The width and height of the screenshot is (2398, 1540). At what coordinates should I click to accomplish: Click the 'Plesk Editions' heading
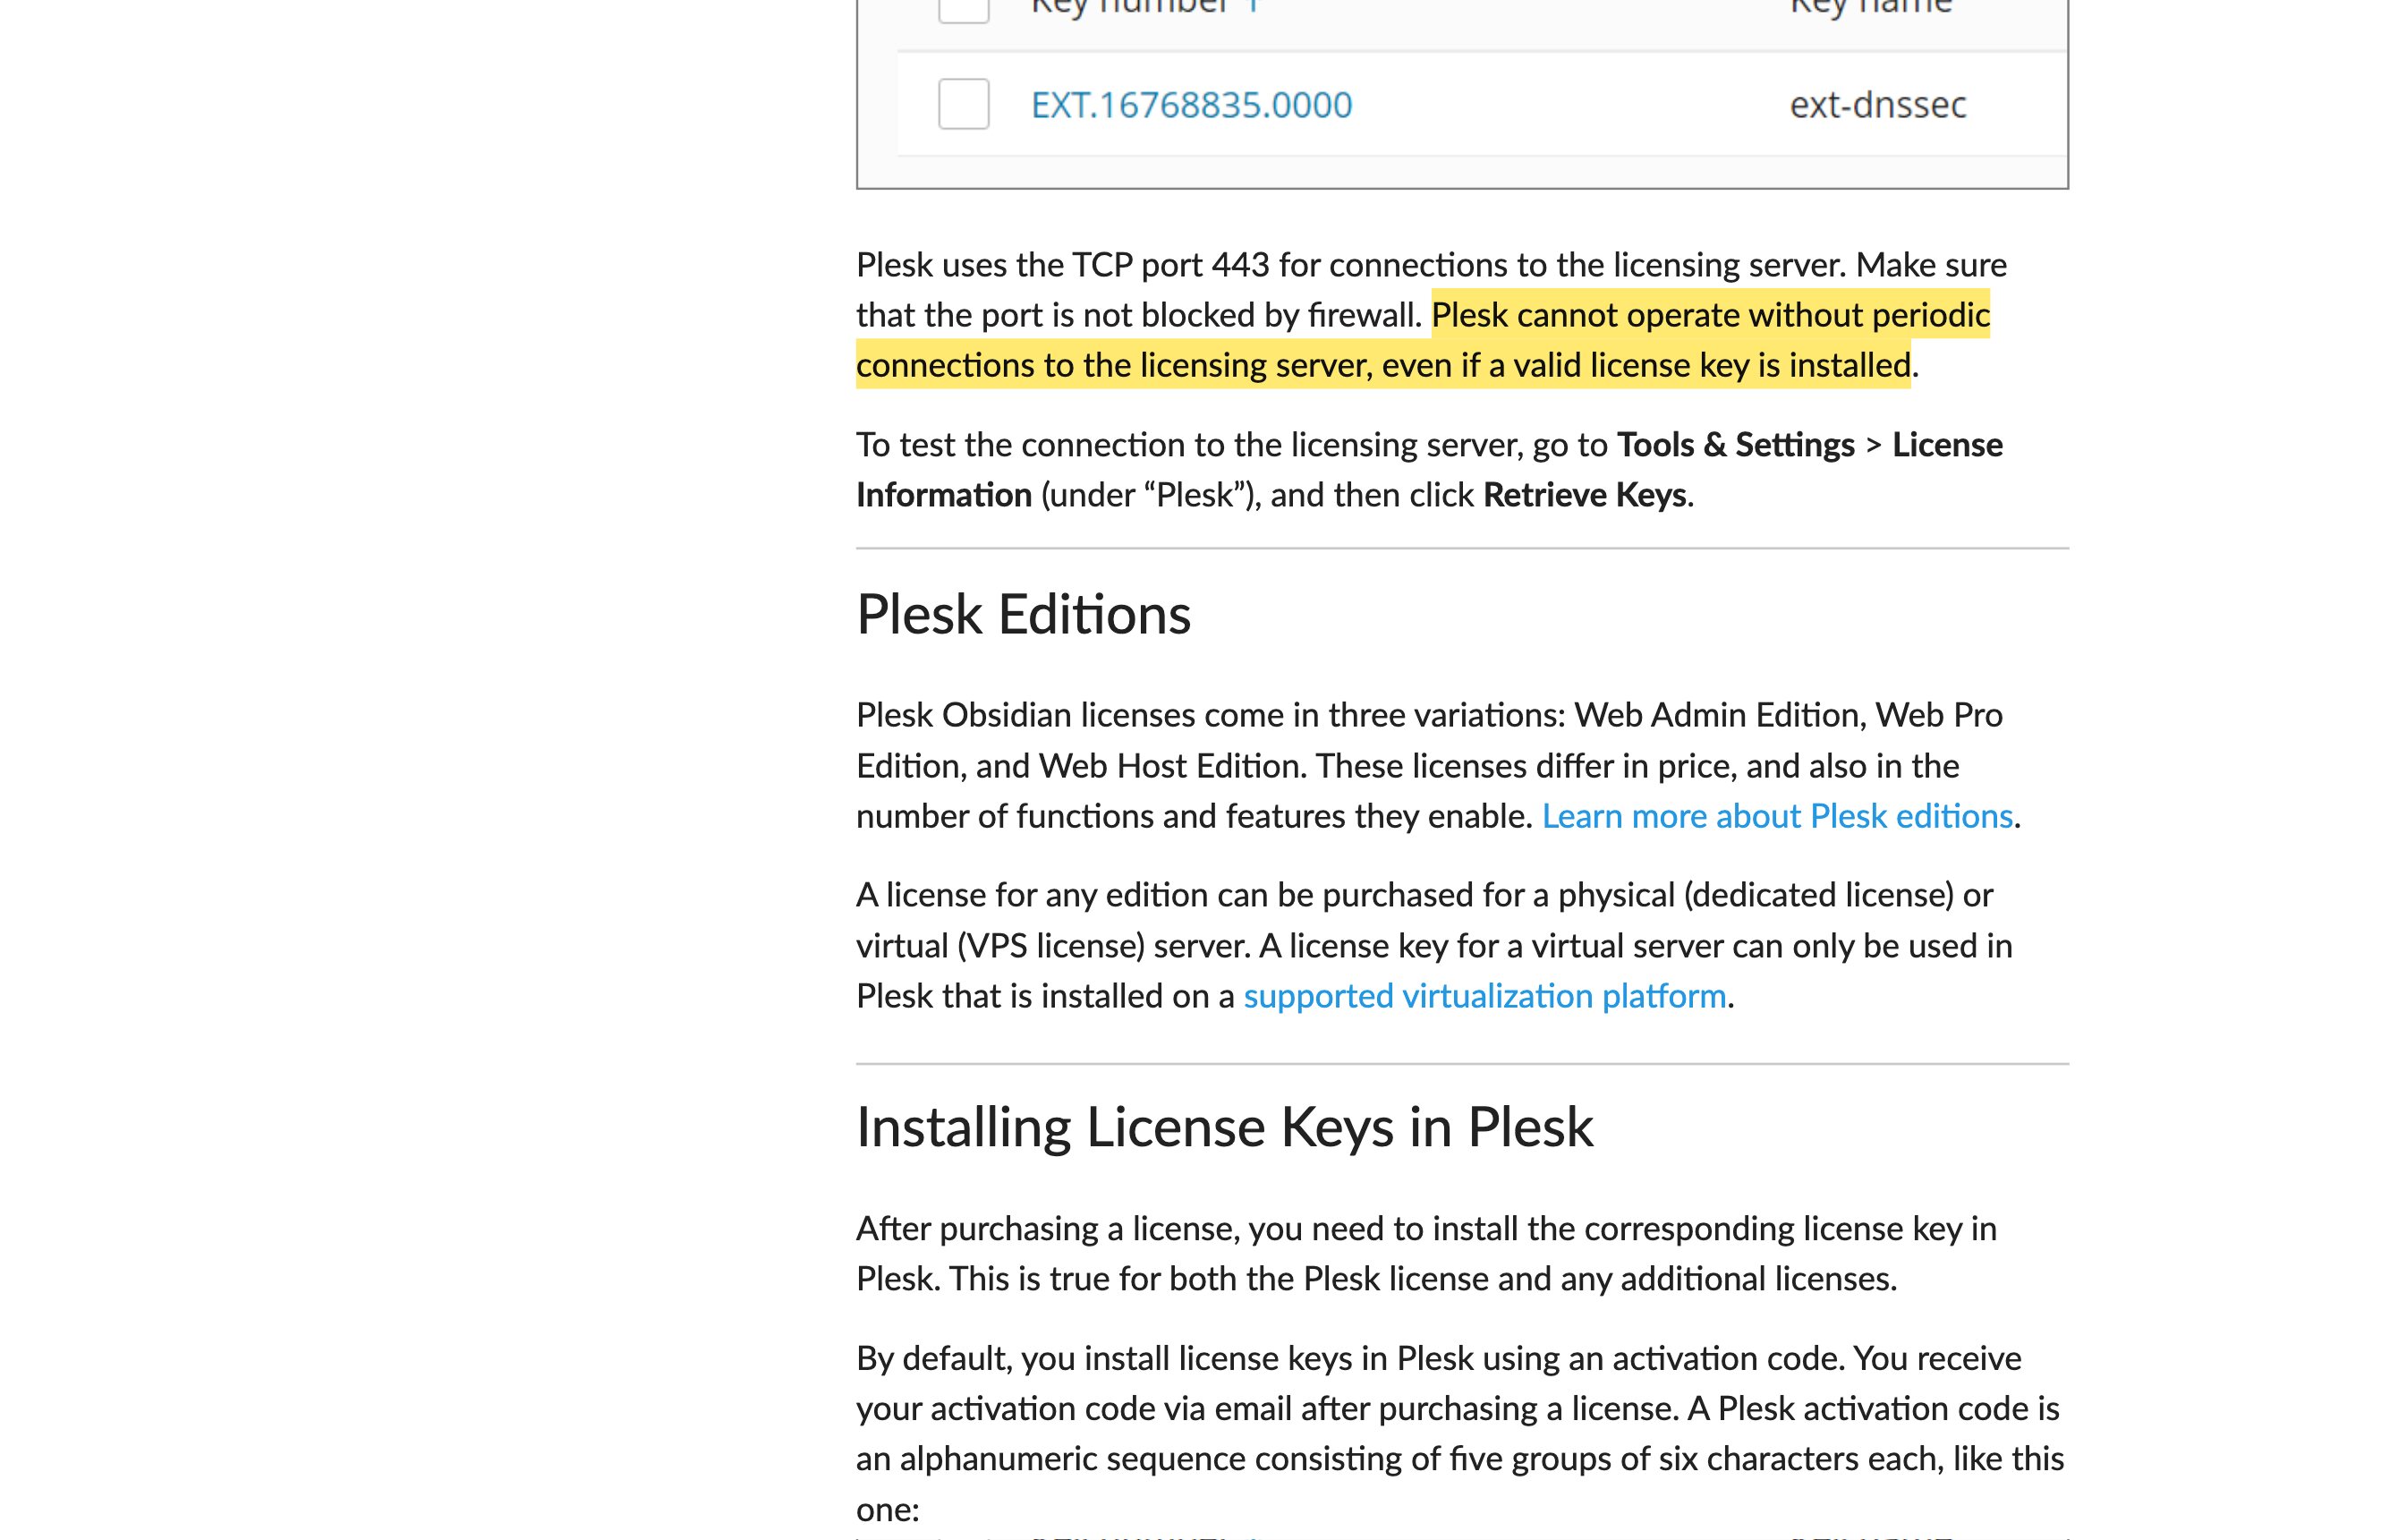click(x=1023, y=614)
